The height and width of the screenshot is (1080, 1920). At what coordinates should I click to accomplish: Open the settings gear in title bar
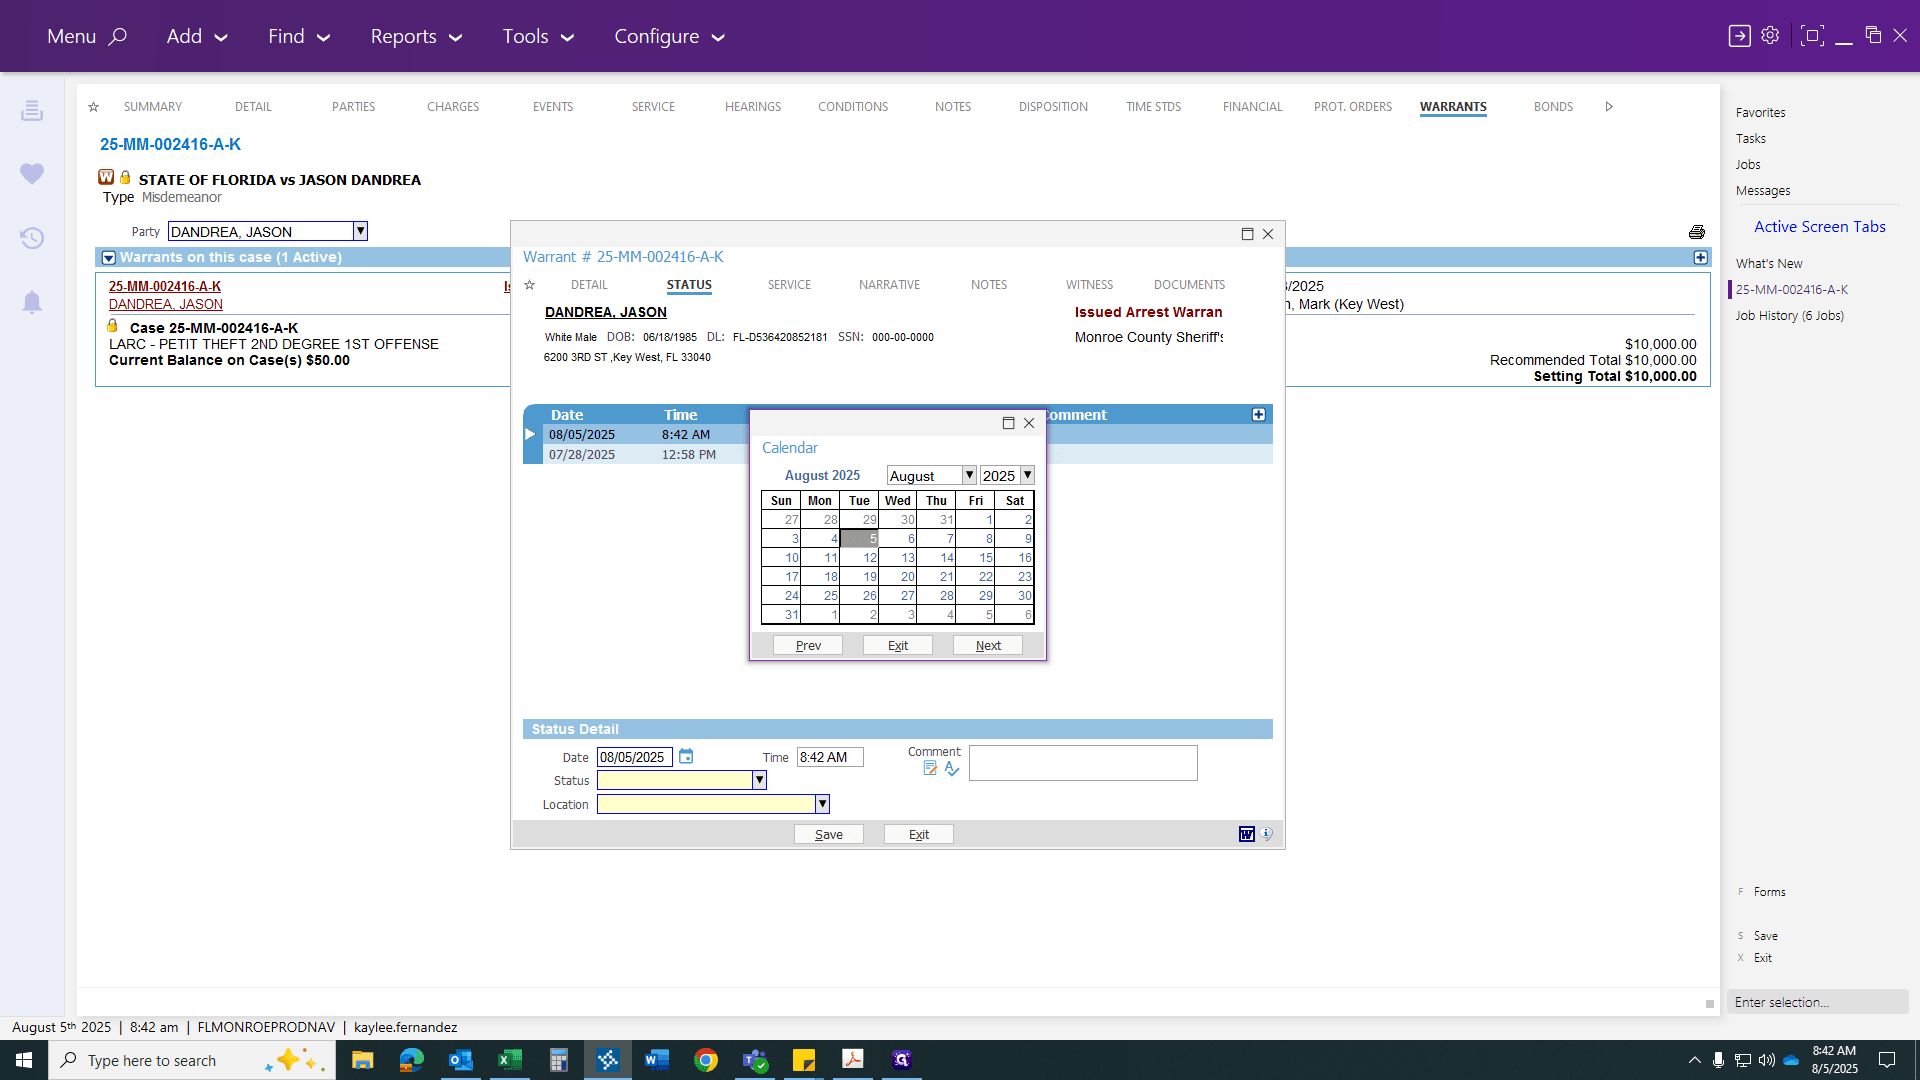pyautogui.click(x=1770, y=36)
